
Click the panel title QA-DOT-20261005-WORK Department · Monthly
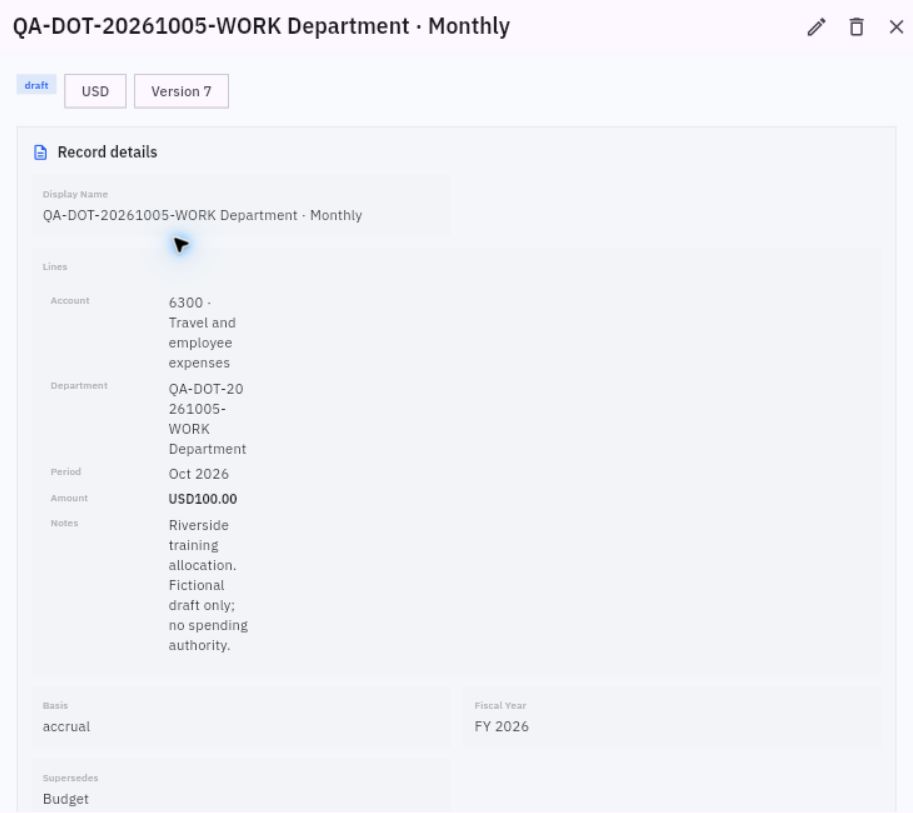pos(261,26)
